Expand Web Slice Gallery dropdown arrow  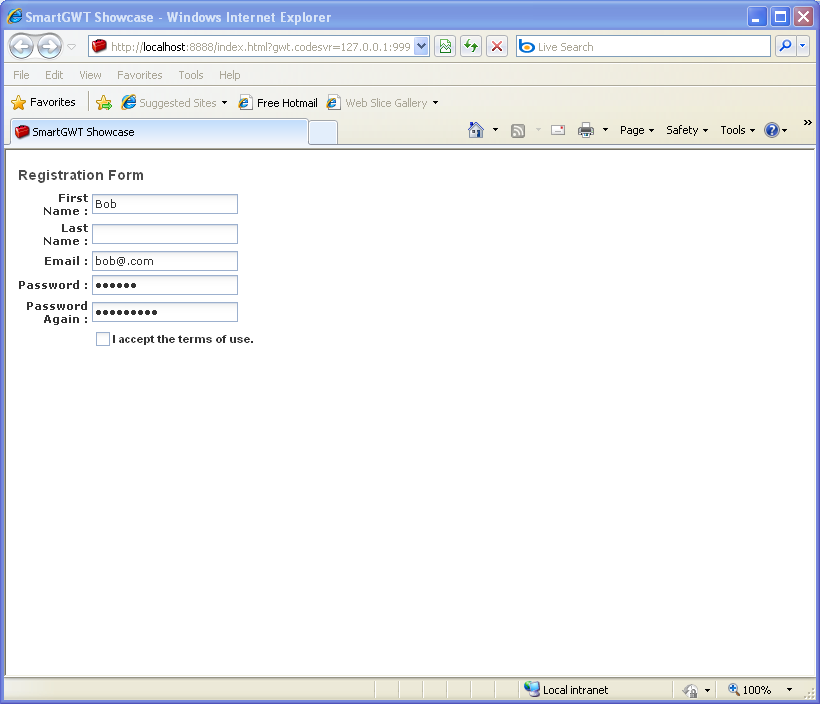coord(435,103)
